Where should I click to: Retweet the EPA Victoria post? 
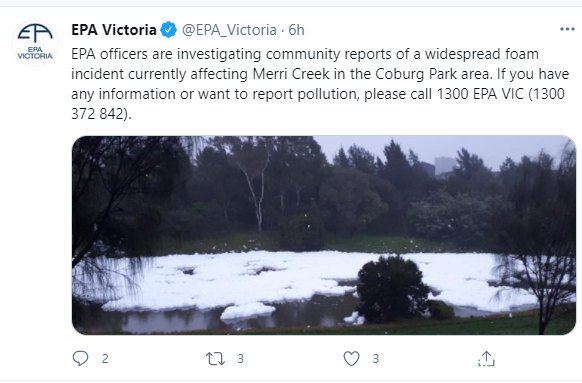pos(215,359)
